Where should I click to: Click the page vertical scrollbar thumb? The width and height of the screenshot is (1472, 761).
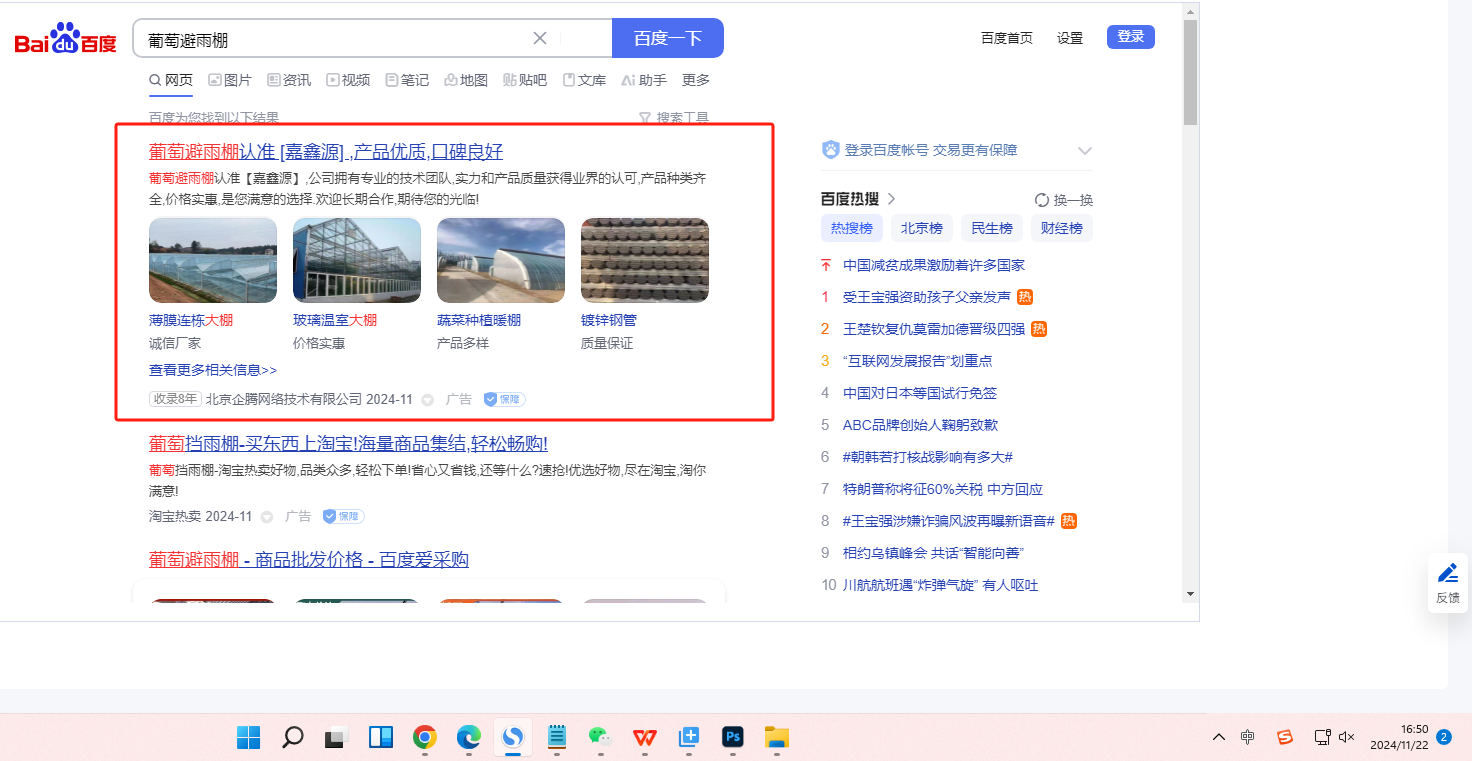click(x=1190, y=72)
